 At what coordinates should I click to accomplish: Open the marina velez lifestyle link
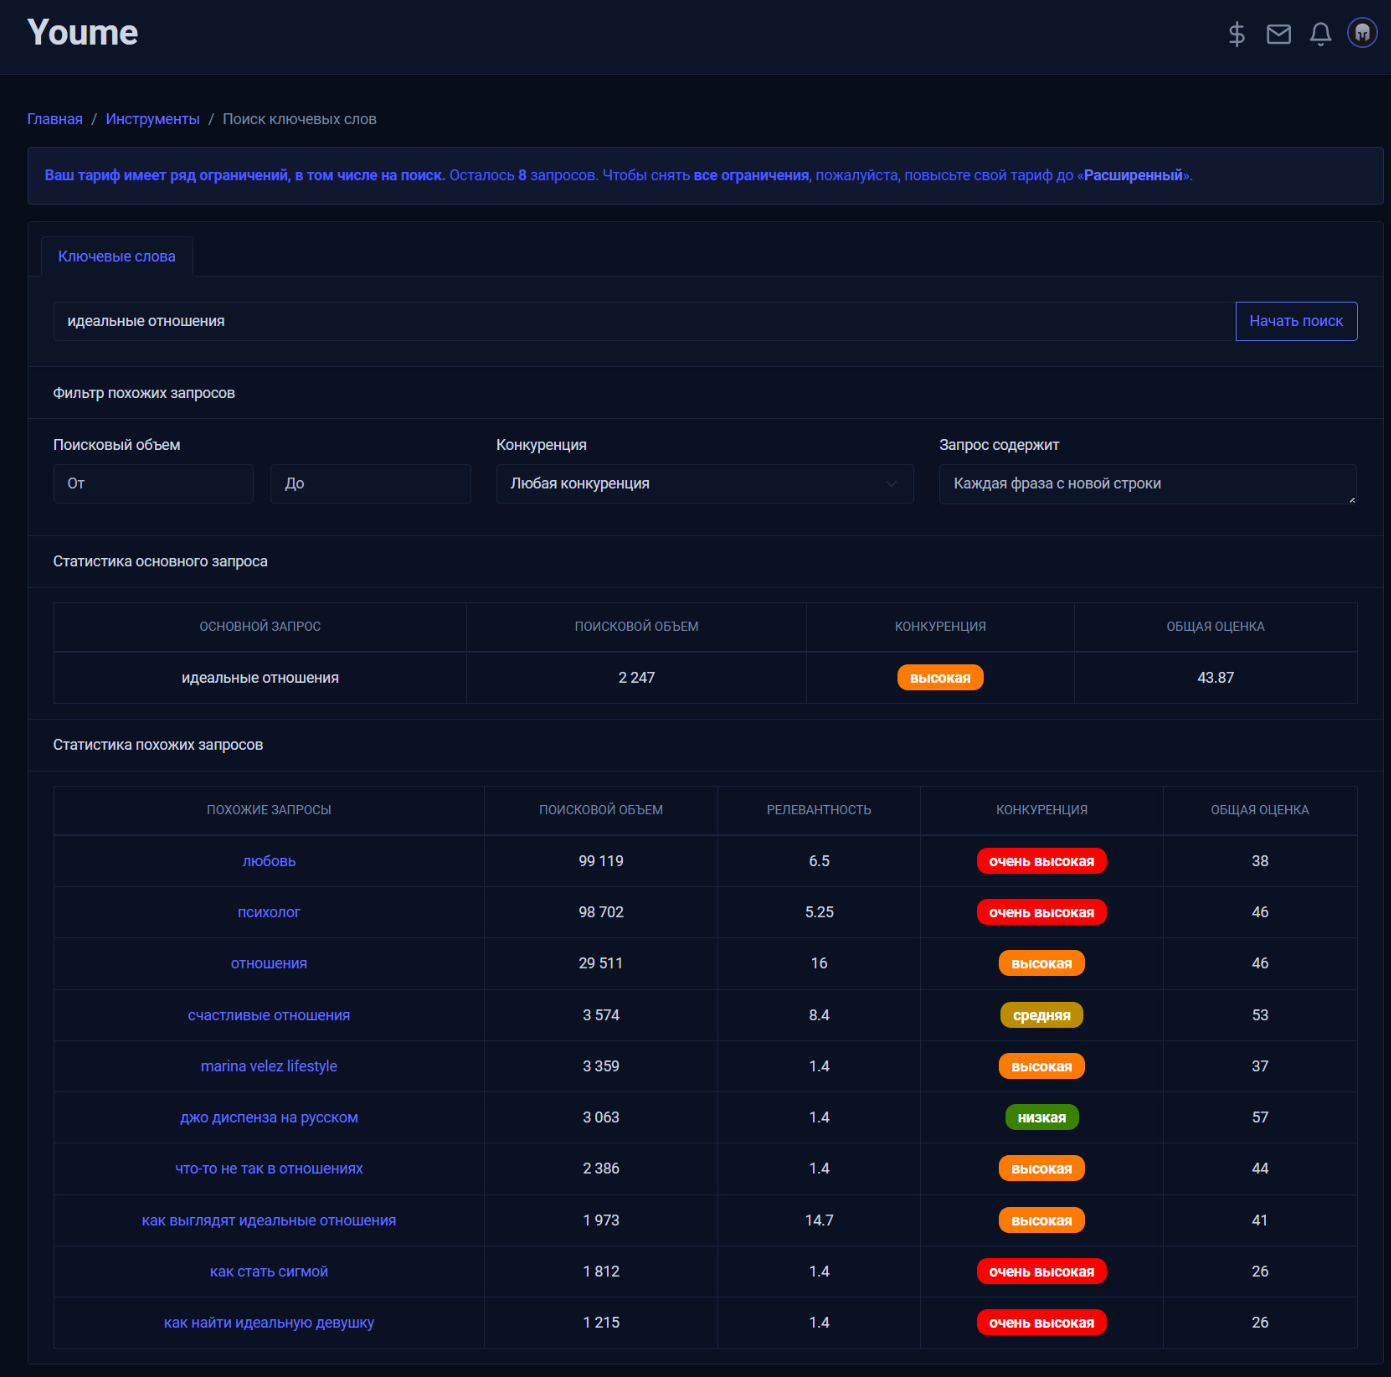(269, 1066)
